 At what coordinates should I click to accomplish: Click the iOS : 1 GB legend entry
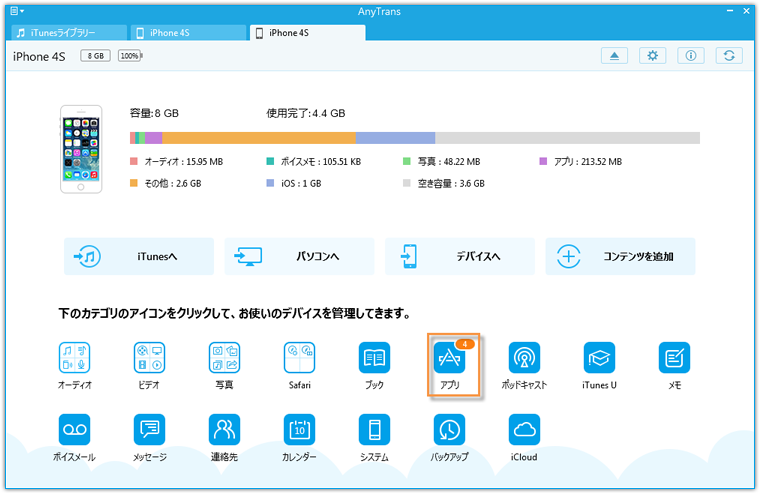point(294,183)
